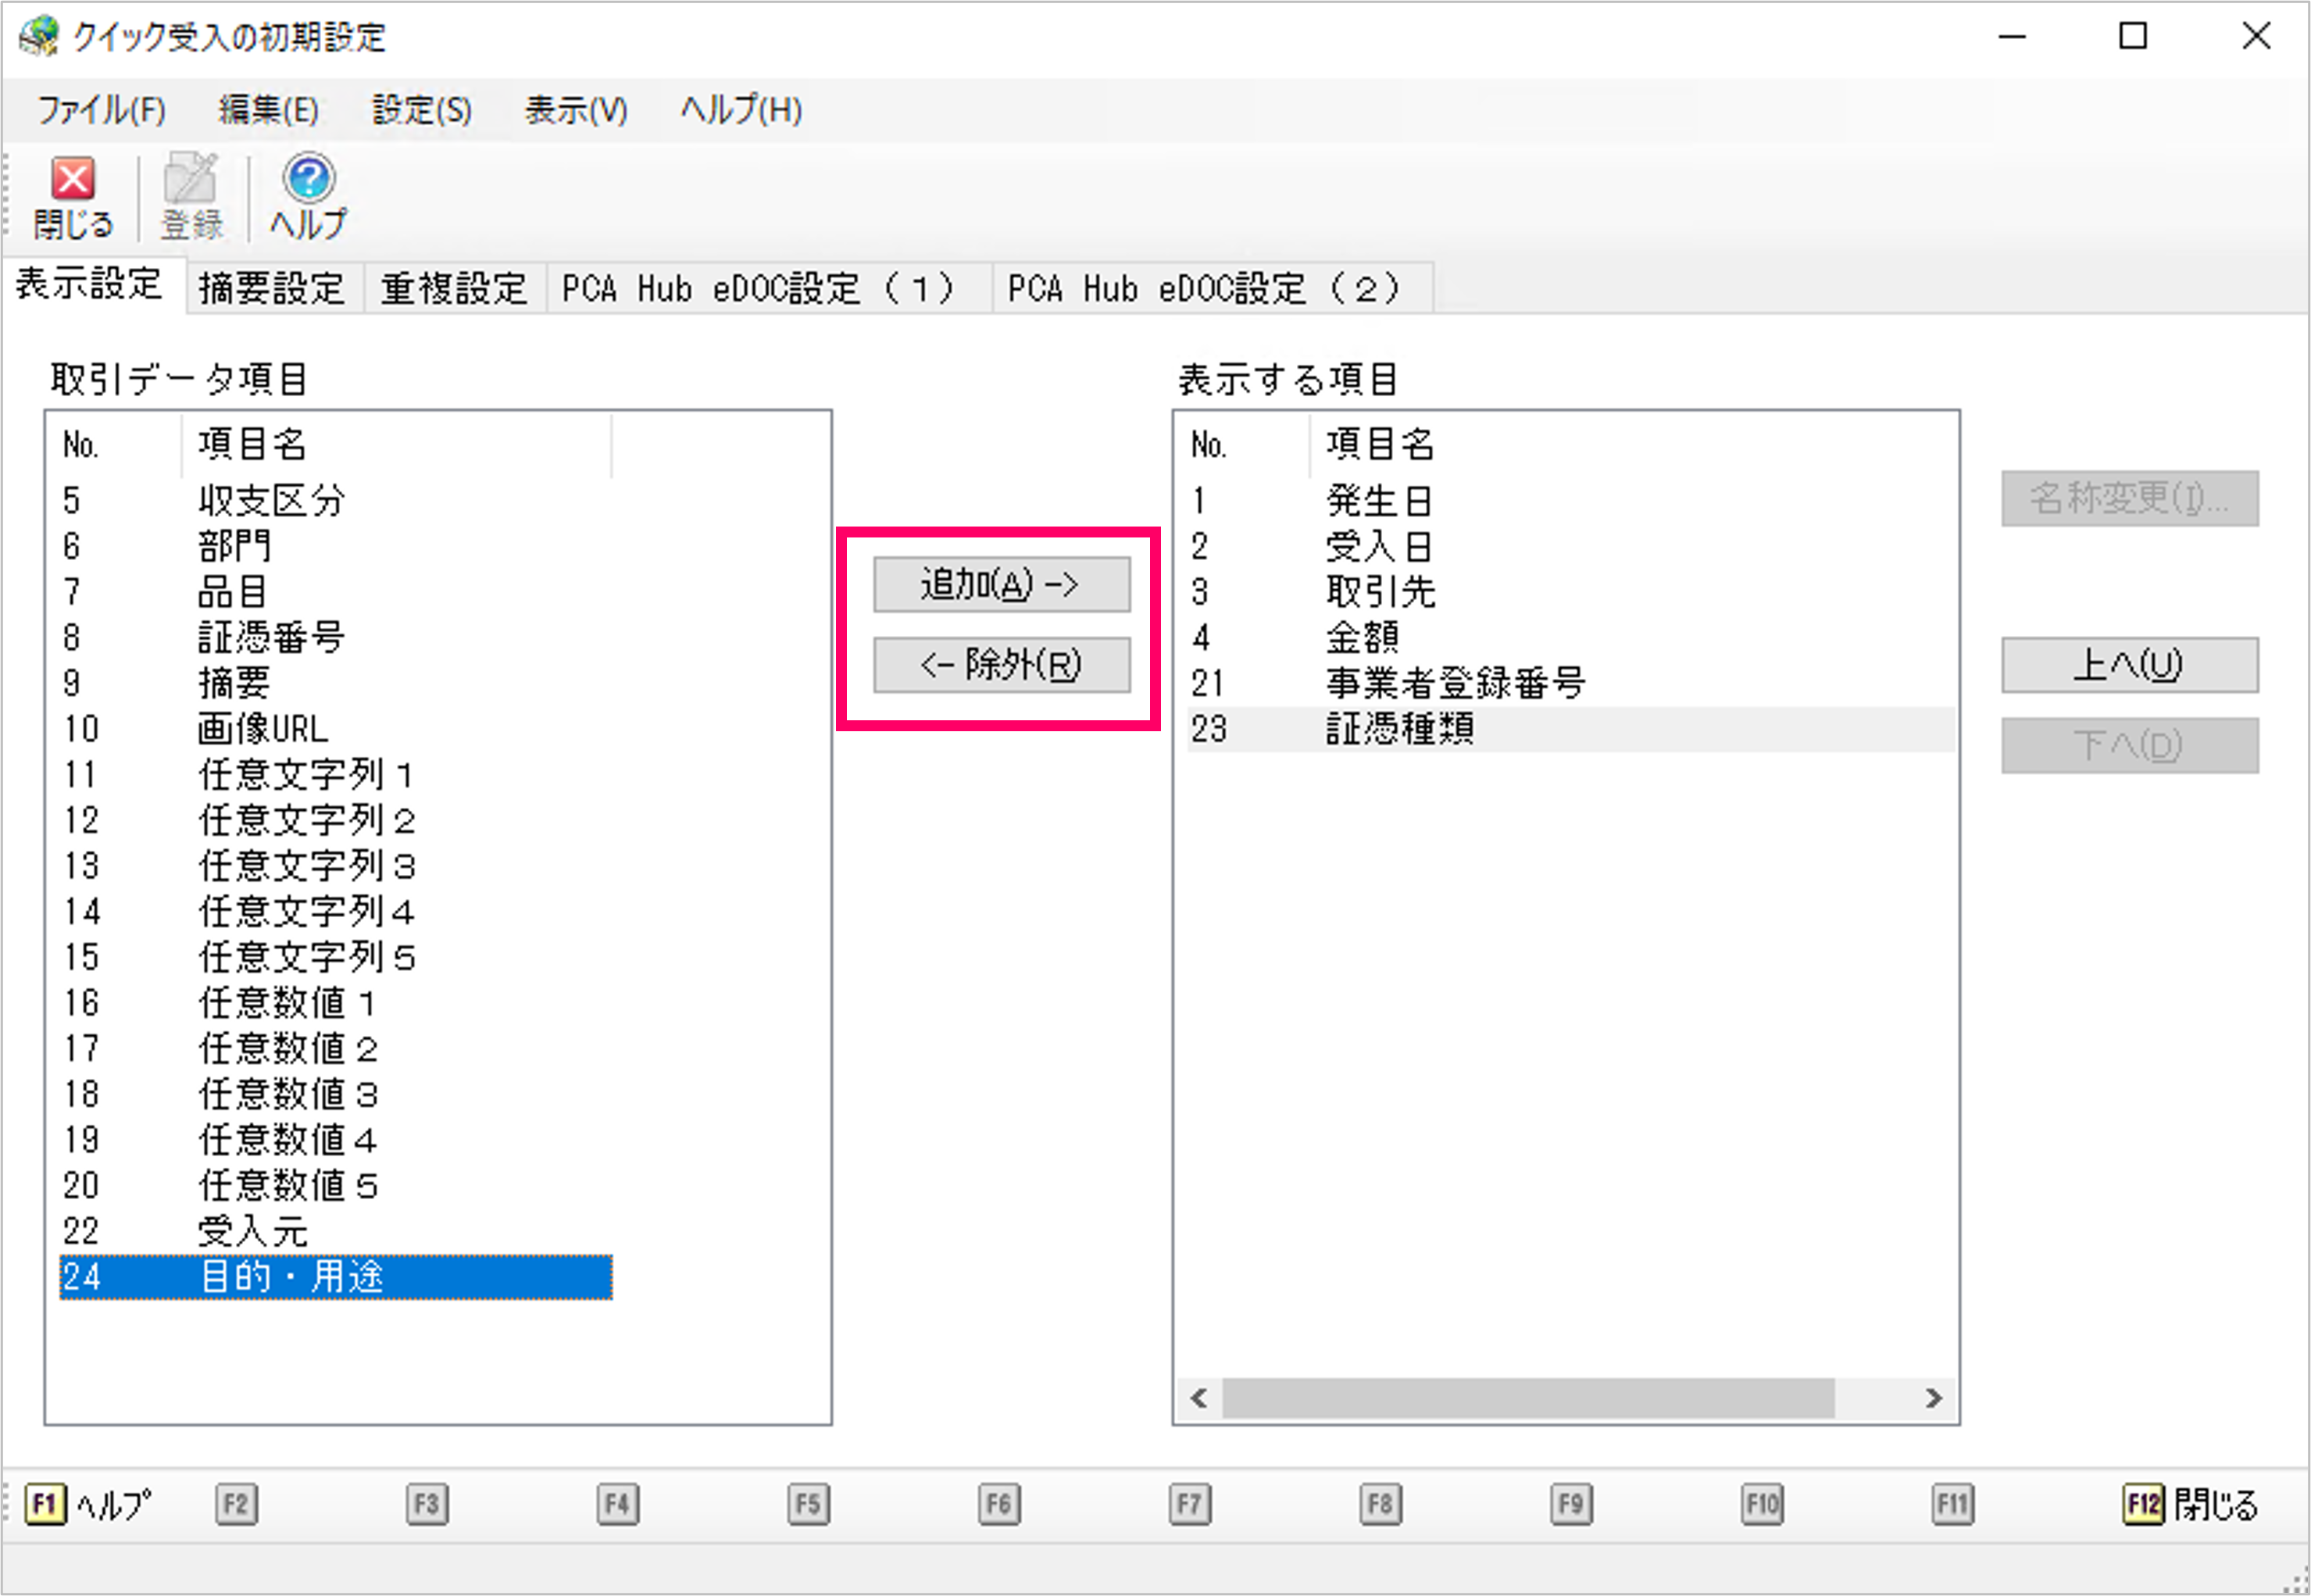Select 事業者登録番号 in the 表示する項目 list
The width and height of the screenshot is (2311, 1596).
click(1455, 683)
